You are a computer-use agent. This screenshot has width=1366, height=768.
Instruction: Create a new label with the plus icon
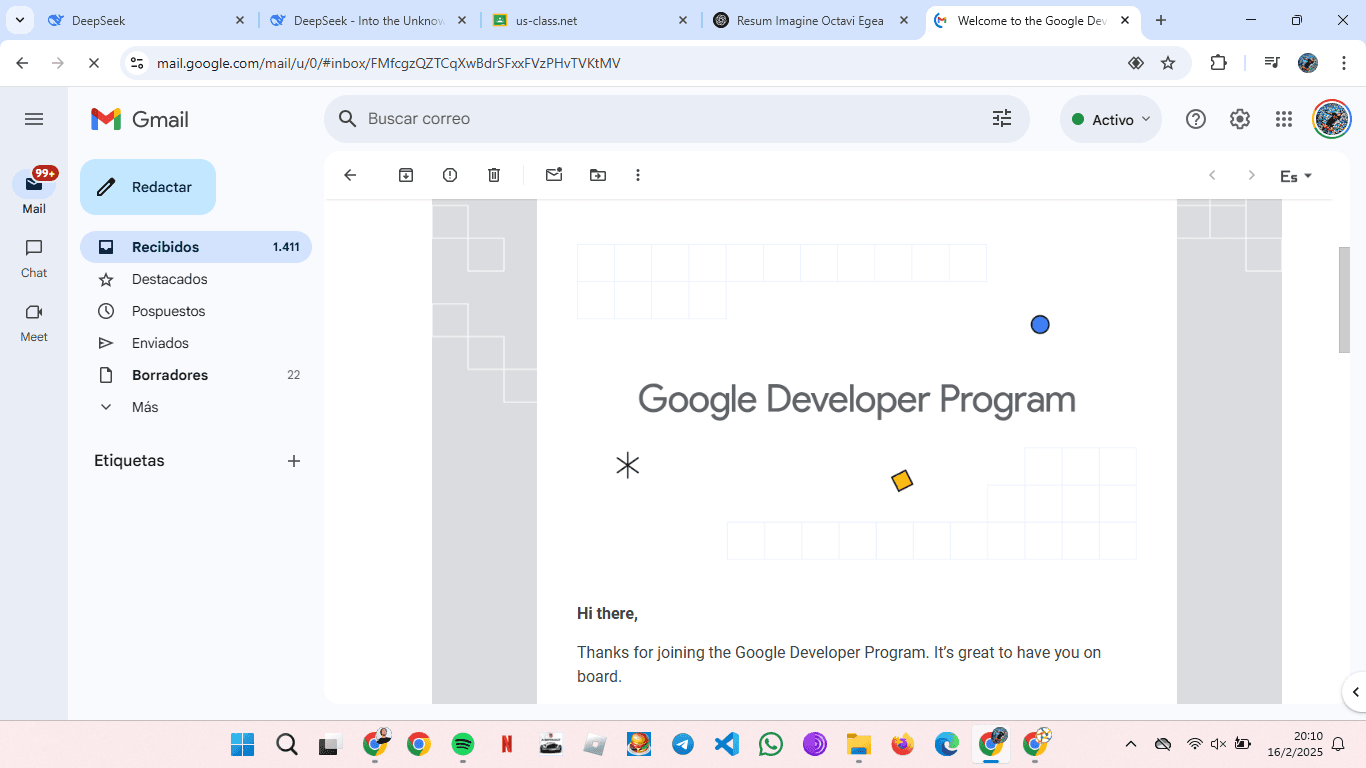coord(294,461)
